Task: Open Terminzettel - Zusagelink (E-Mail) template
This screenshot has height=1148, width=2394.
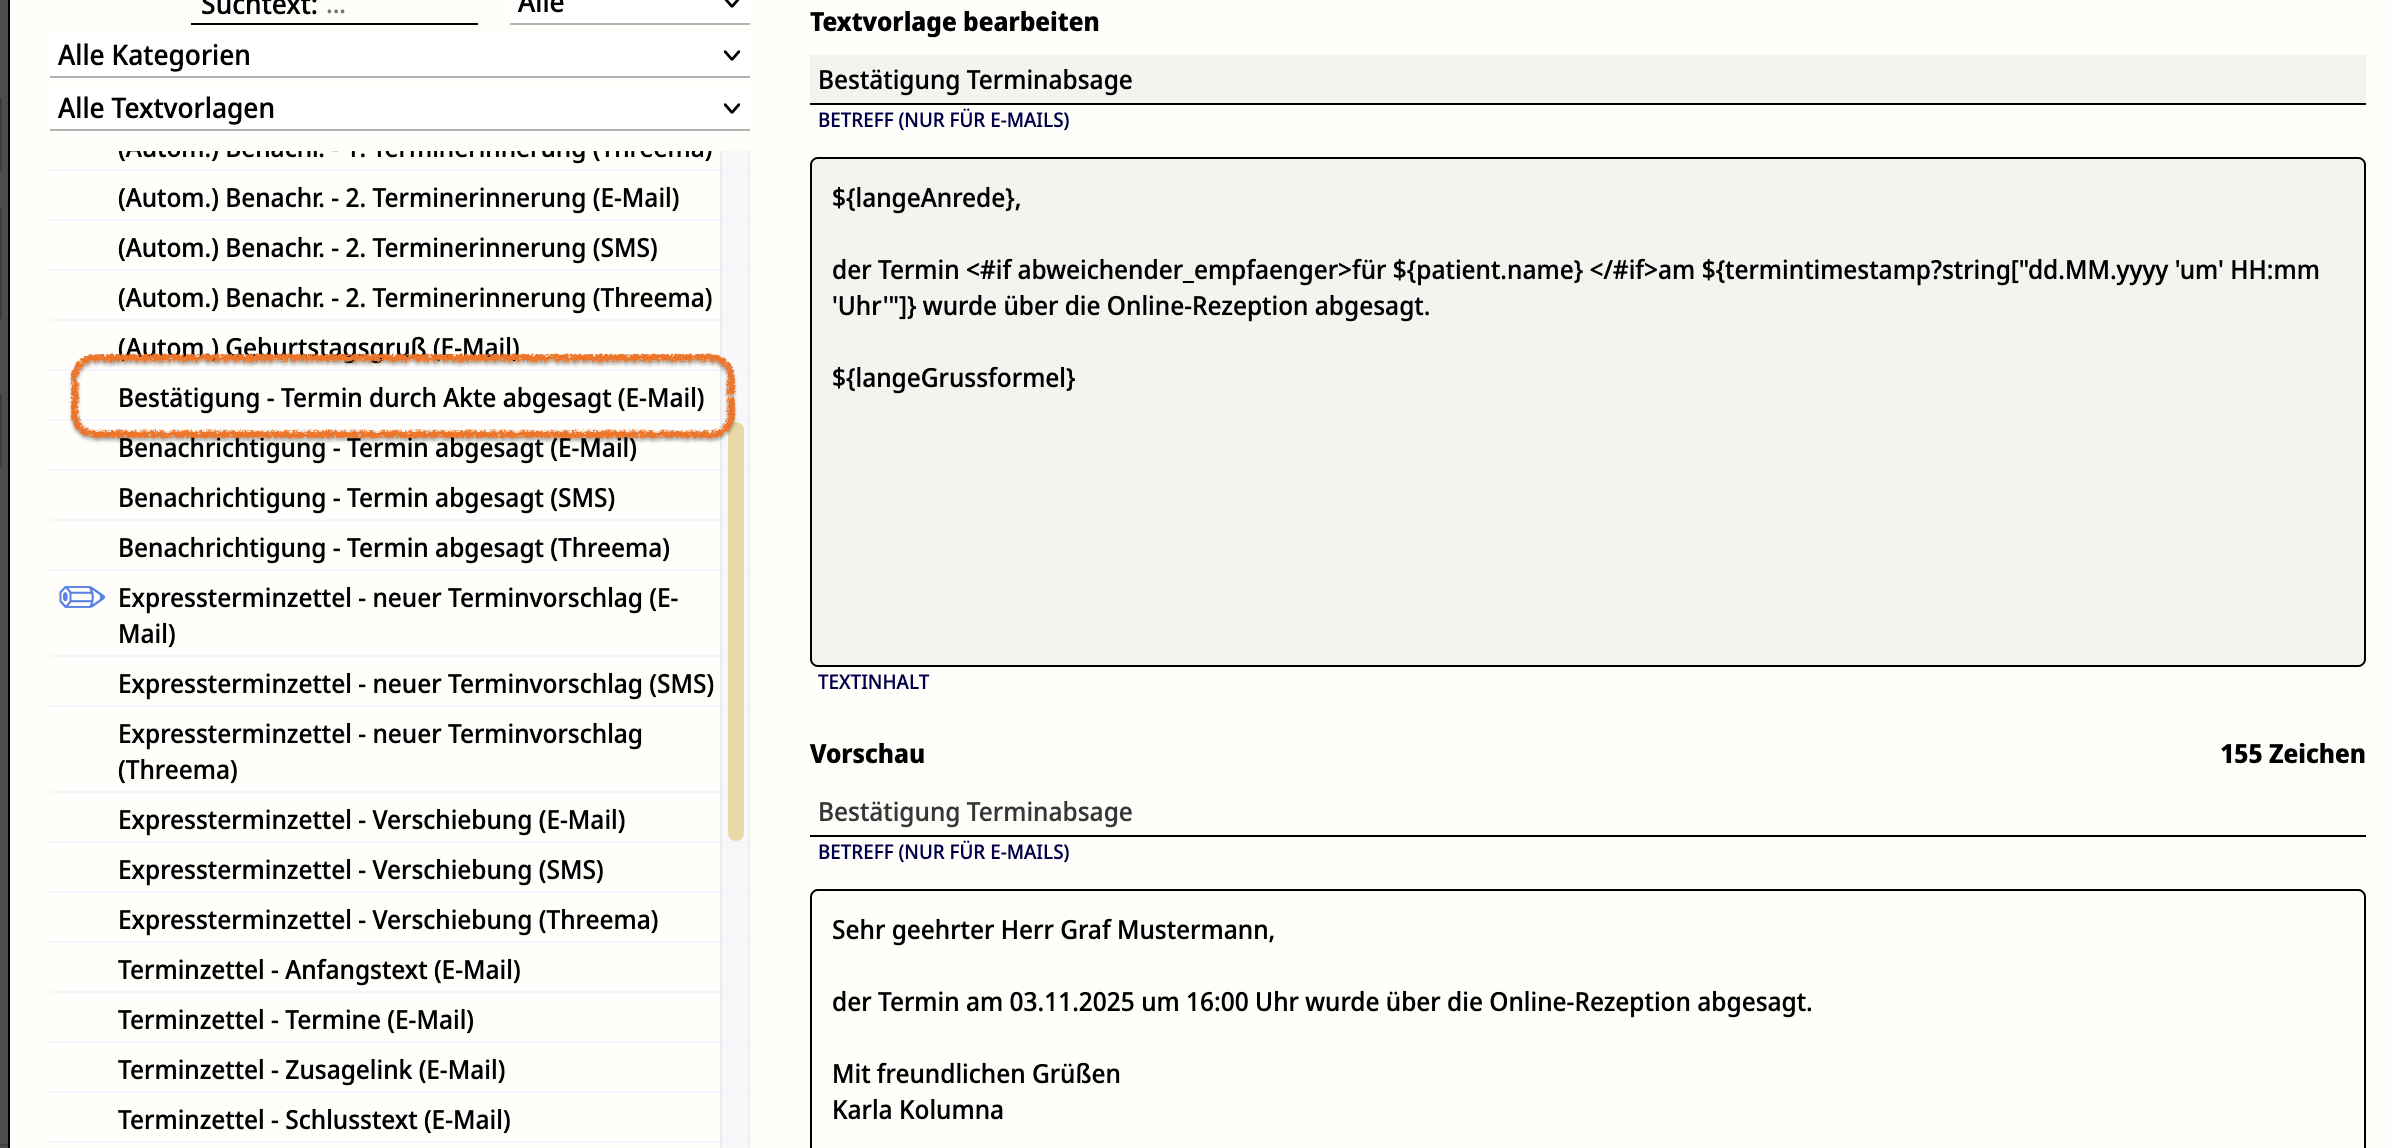Action: (x=311, y=1070)
